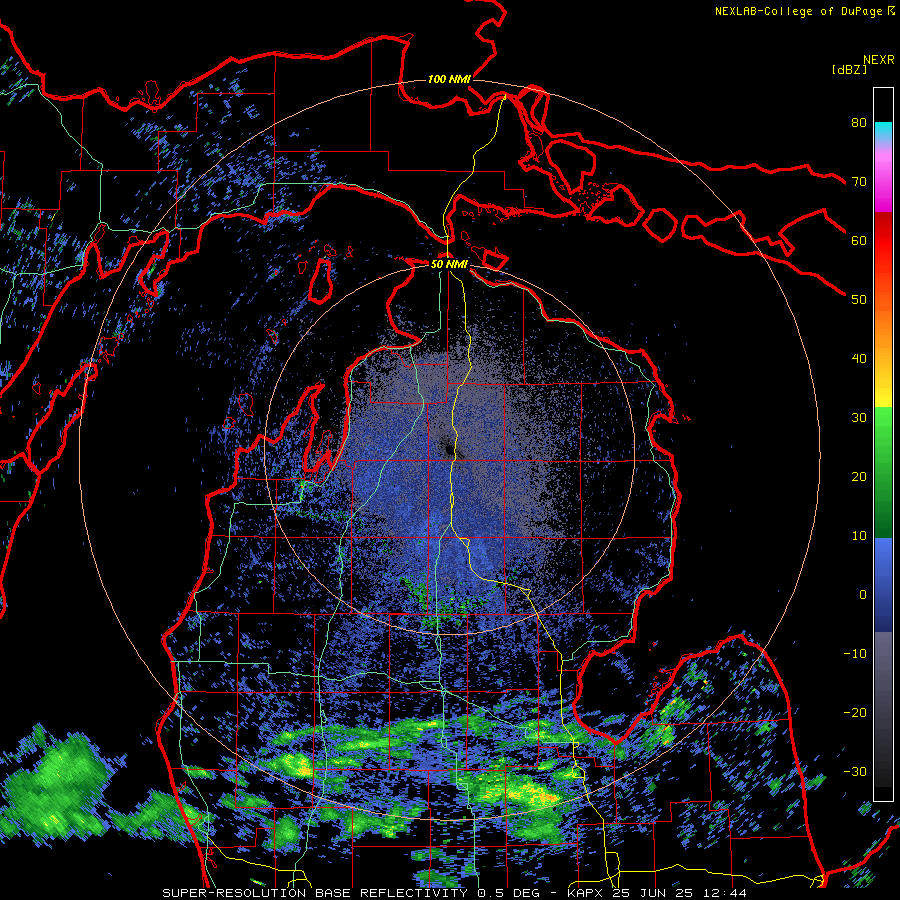Click the 60 value on dBZ scale
Image resolution: width=900 pixels, height=900 pixels.
(x=859, y=240)
